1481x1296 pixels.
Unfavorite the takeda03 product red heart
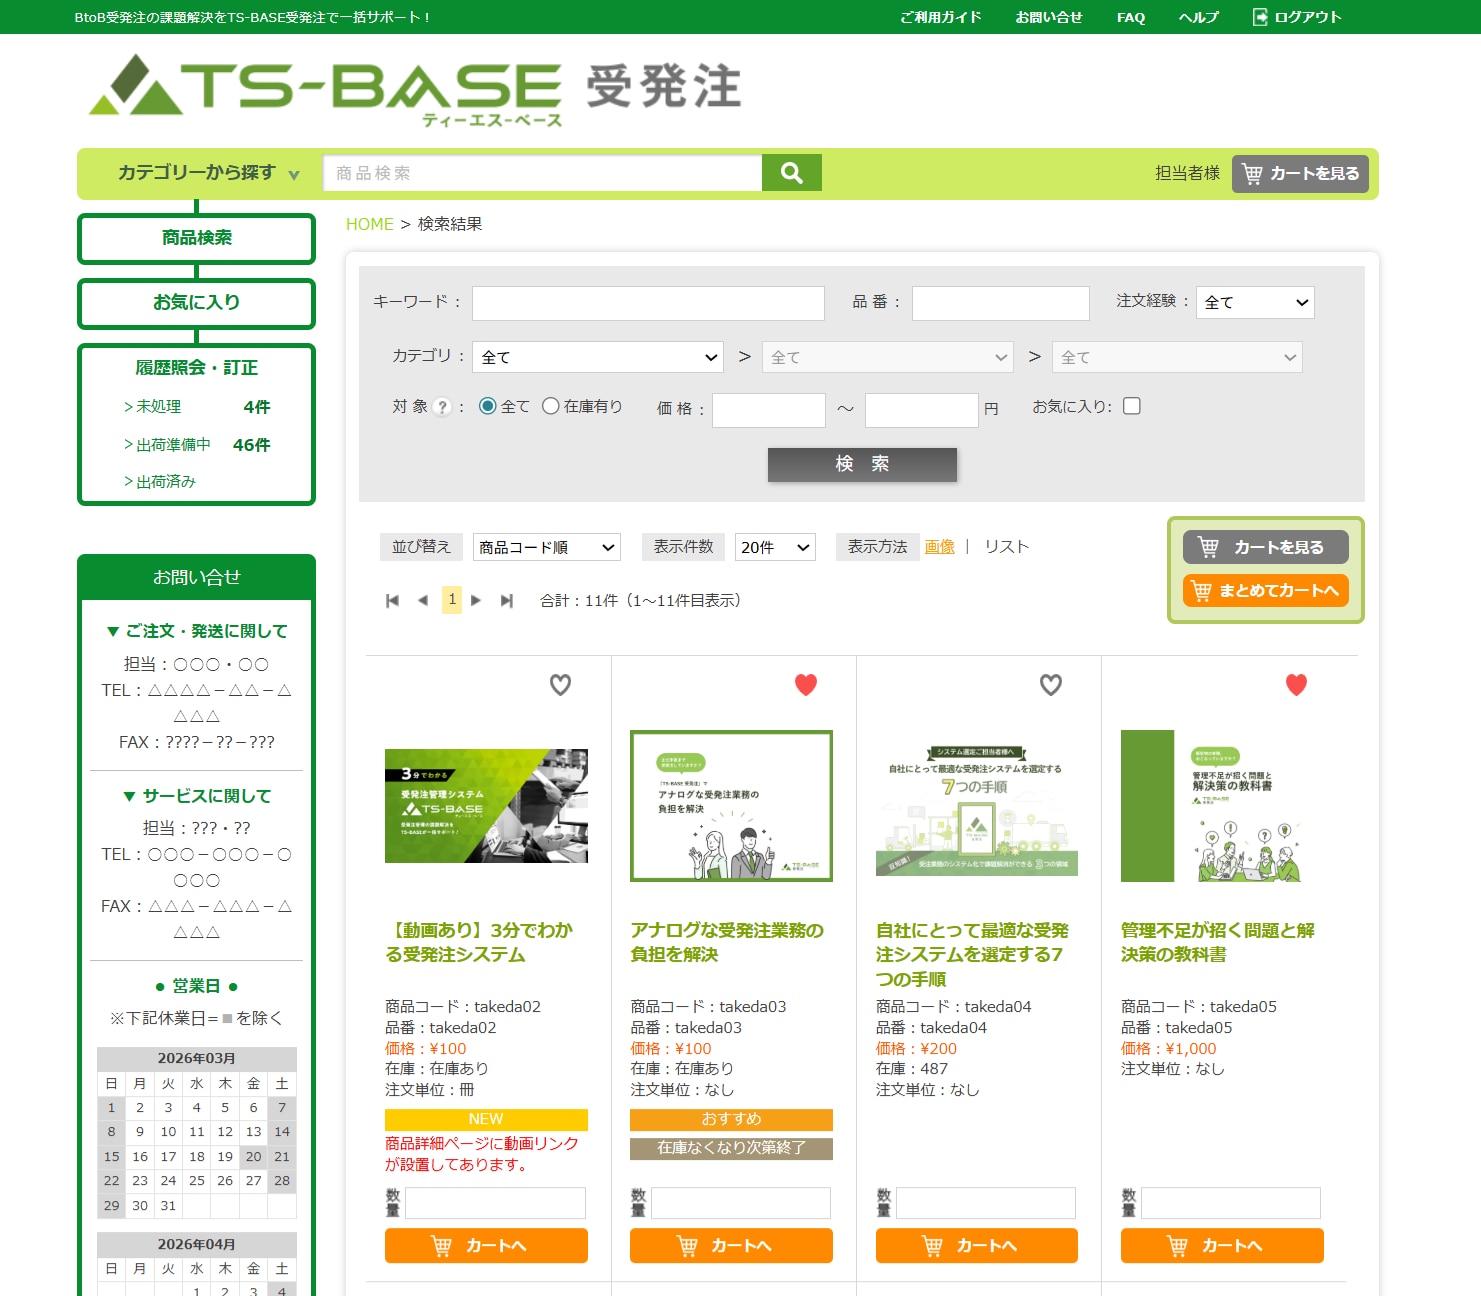806,685
